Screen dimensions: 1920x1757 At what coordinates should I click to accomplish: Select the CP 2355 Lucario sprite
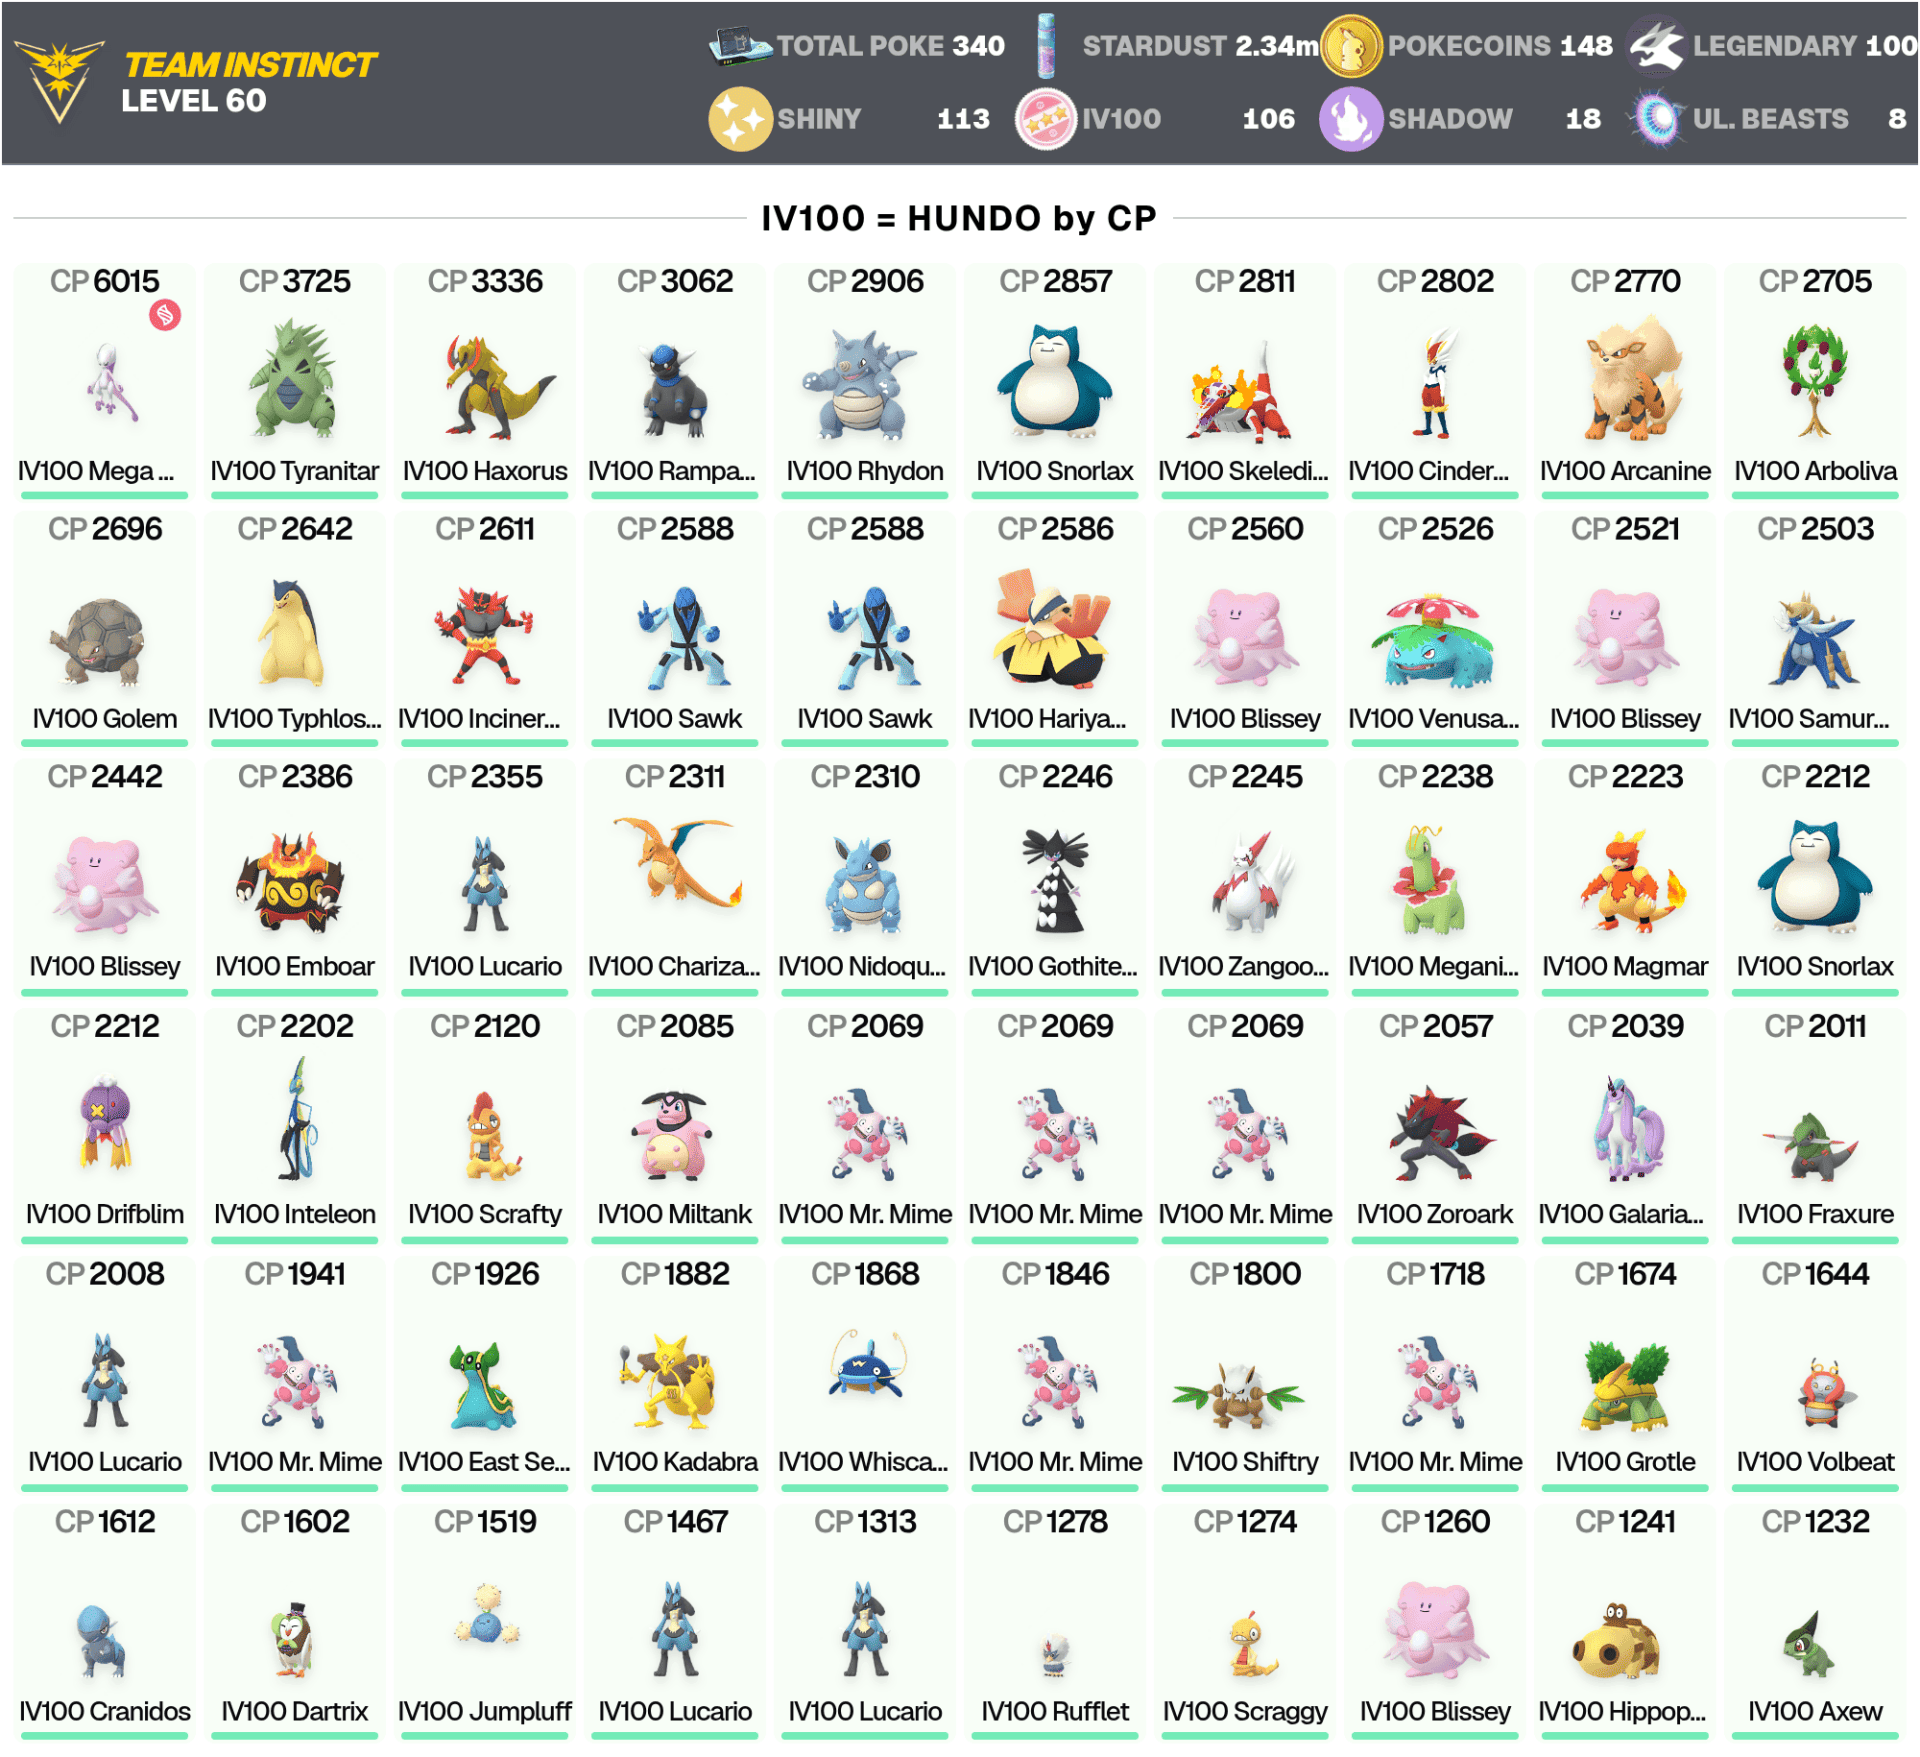pyautogui.click(x=485, y=884)
